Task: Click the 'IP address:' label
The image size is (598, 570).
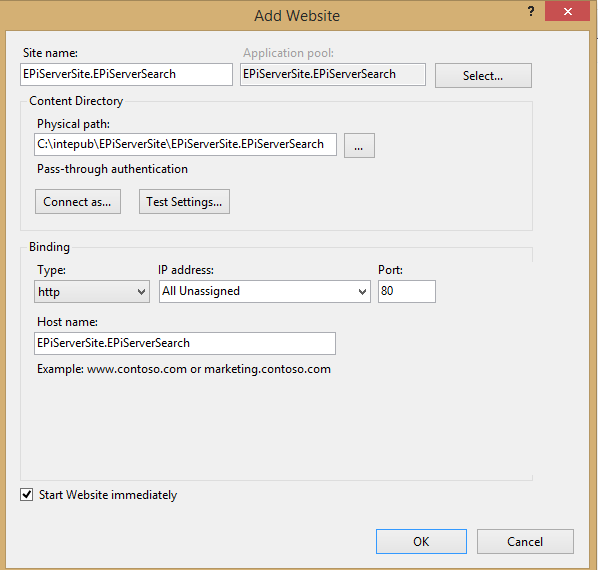Action: [186, 270]
